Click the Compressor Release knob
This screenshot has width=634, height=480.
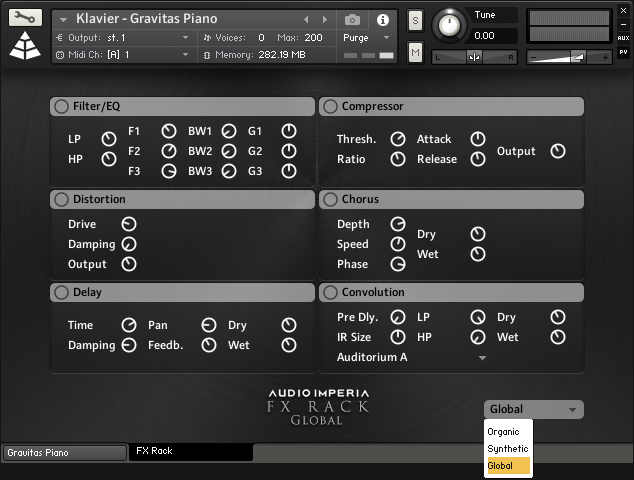[x=478, y=159]
